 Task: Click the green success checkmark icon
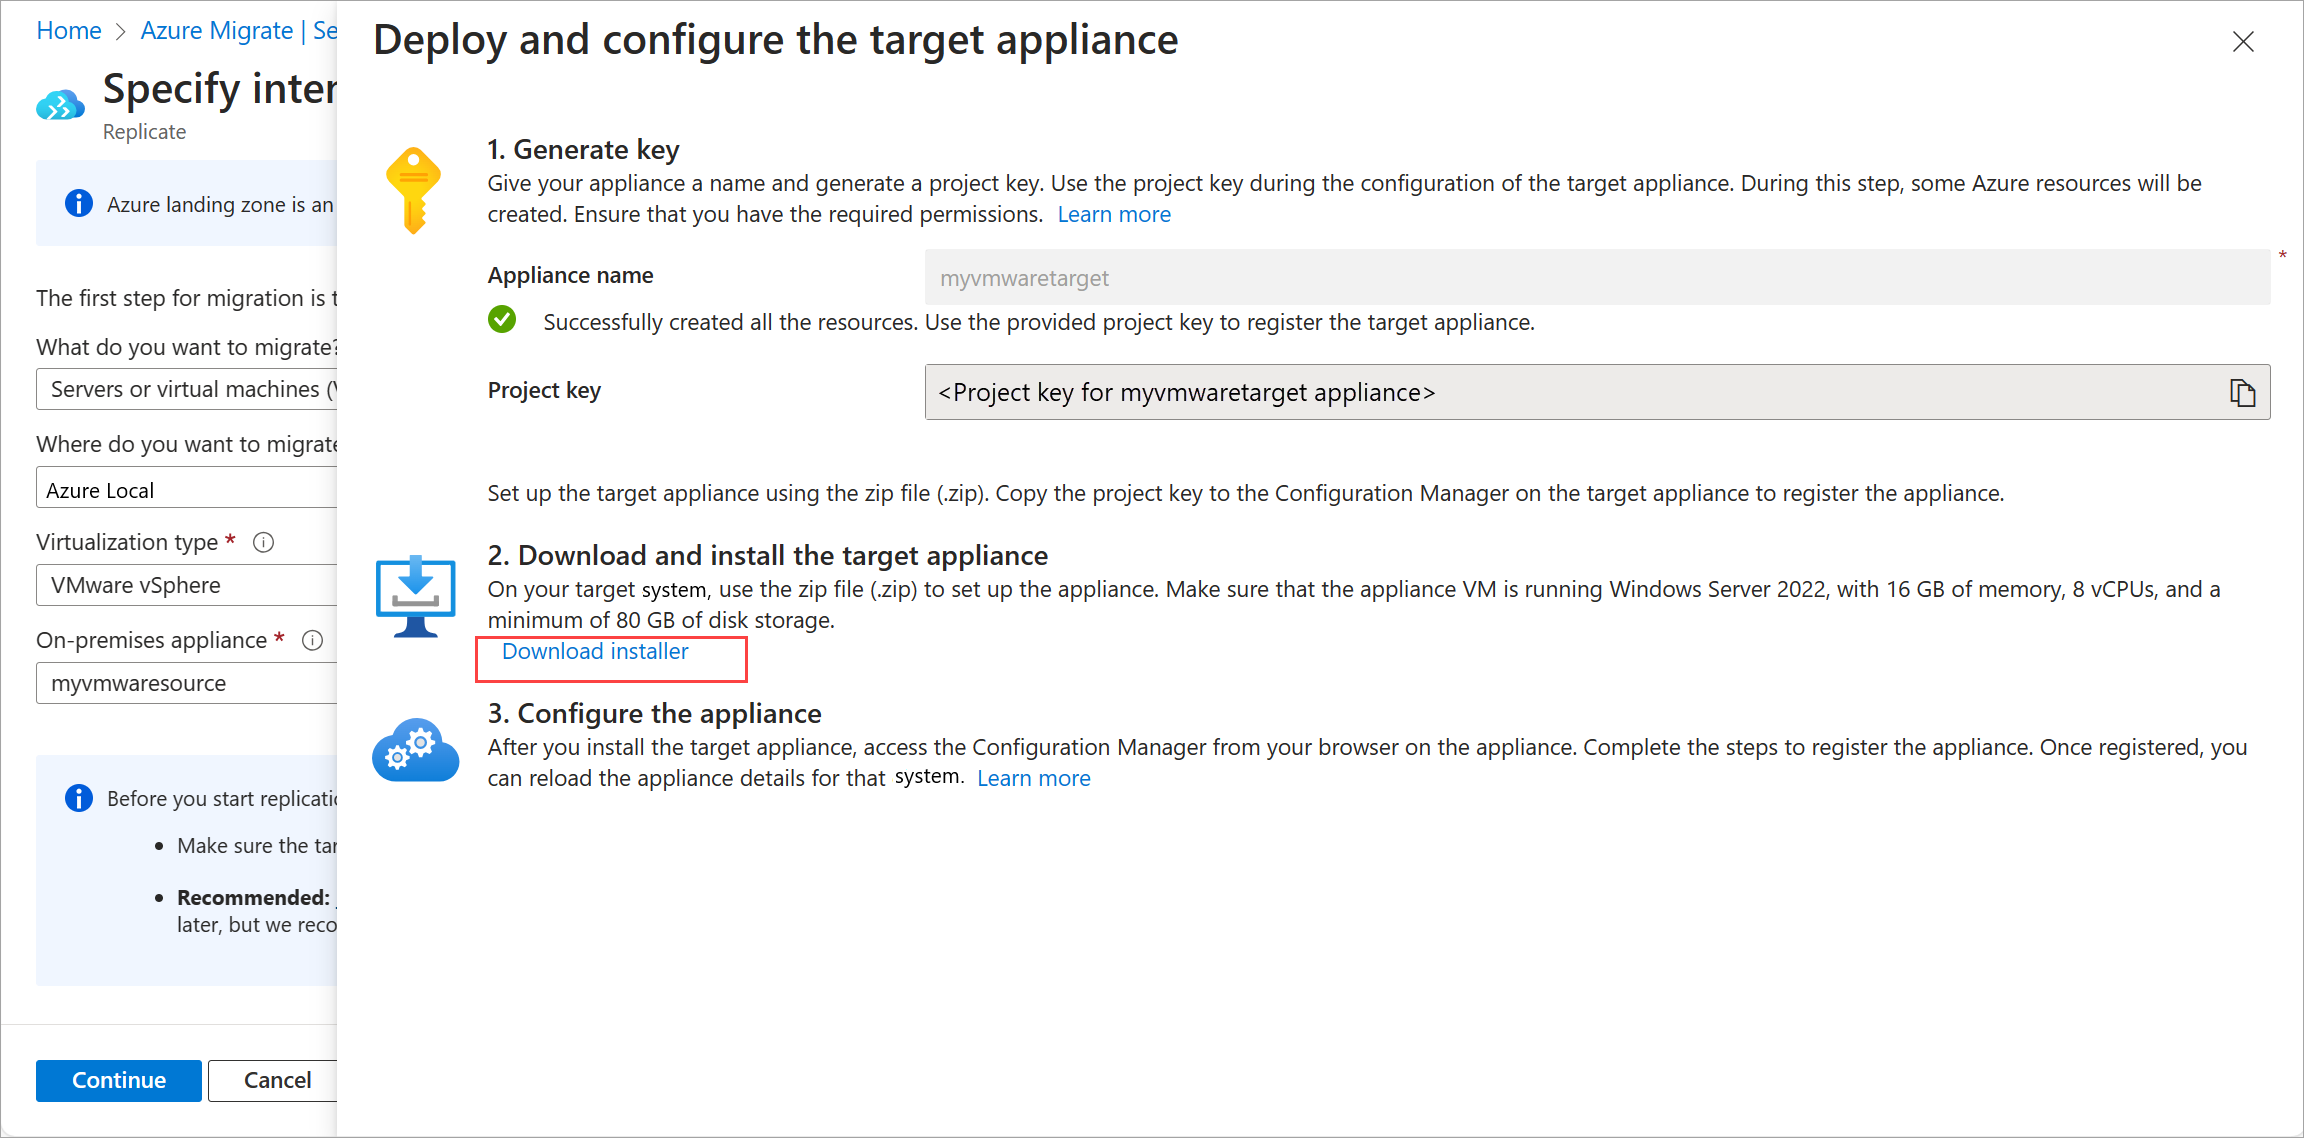click(x=502, y=320)
